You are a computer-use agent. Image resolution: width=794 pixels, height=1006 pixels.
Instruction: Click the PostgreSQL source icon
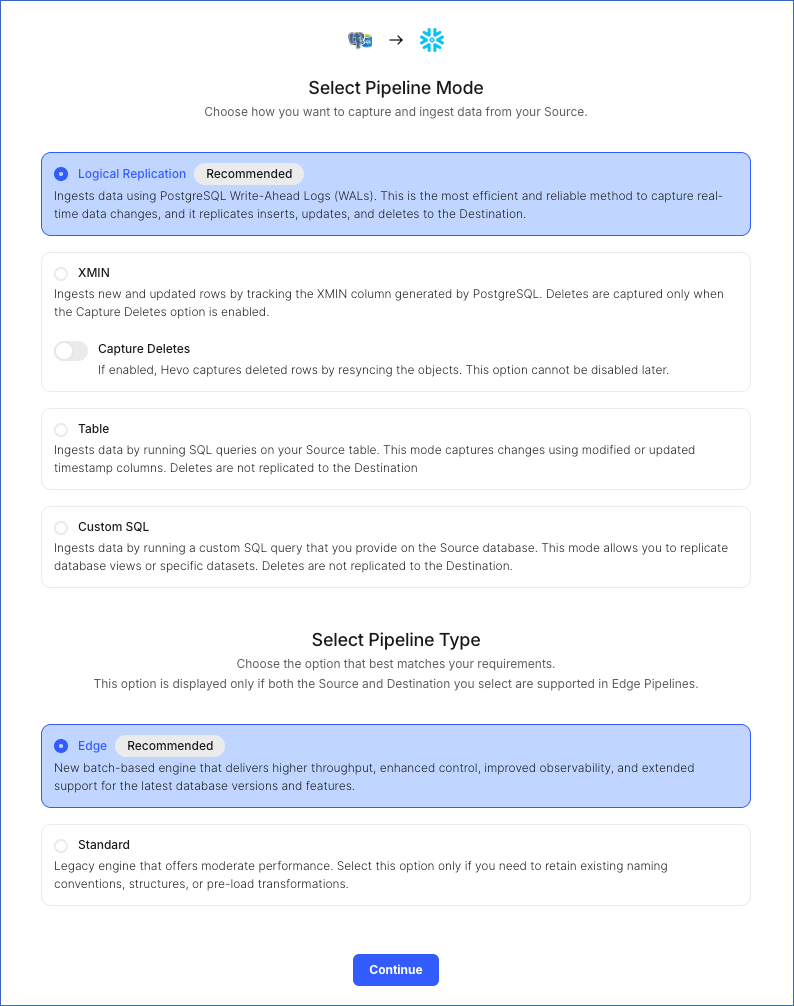[360, 40]
